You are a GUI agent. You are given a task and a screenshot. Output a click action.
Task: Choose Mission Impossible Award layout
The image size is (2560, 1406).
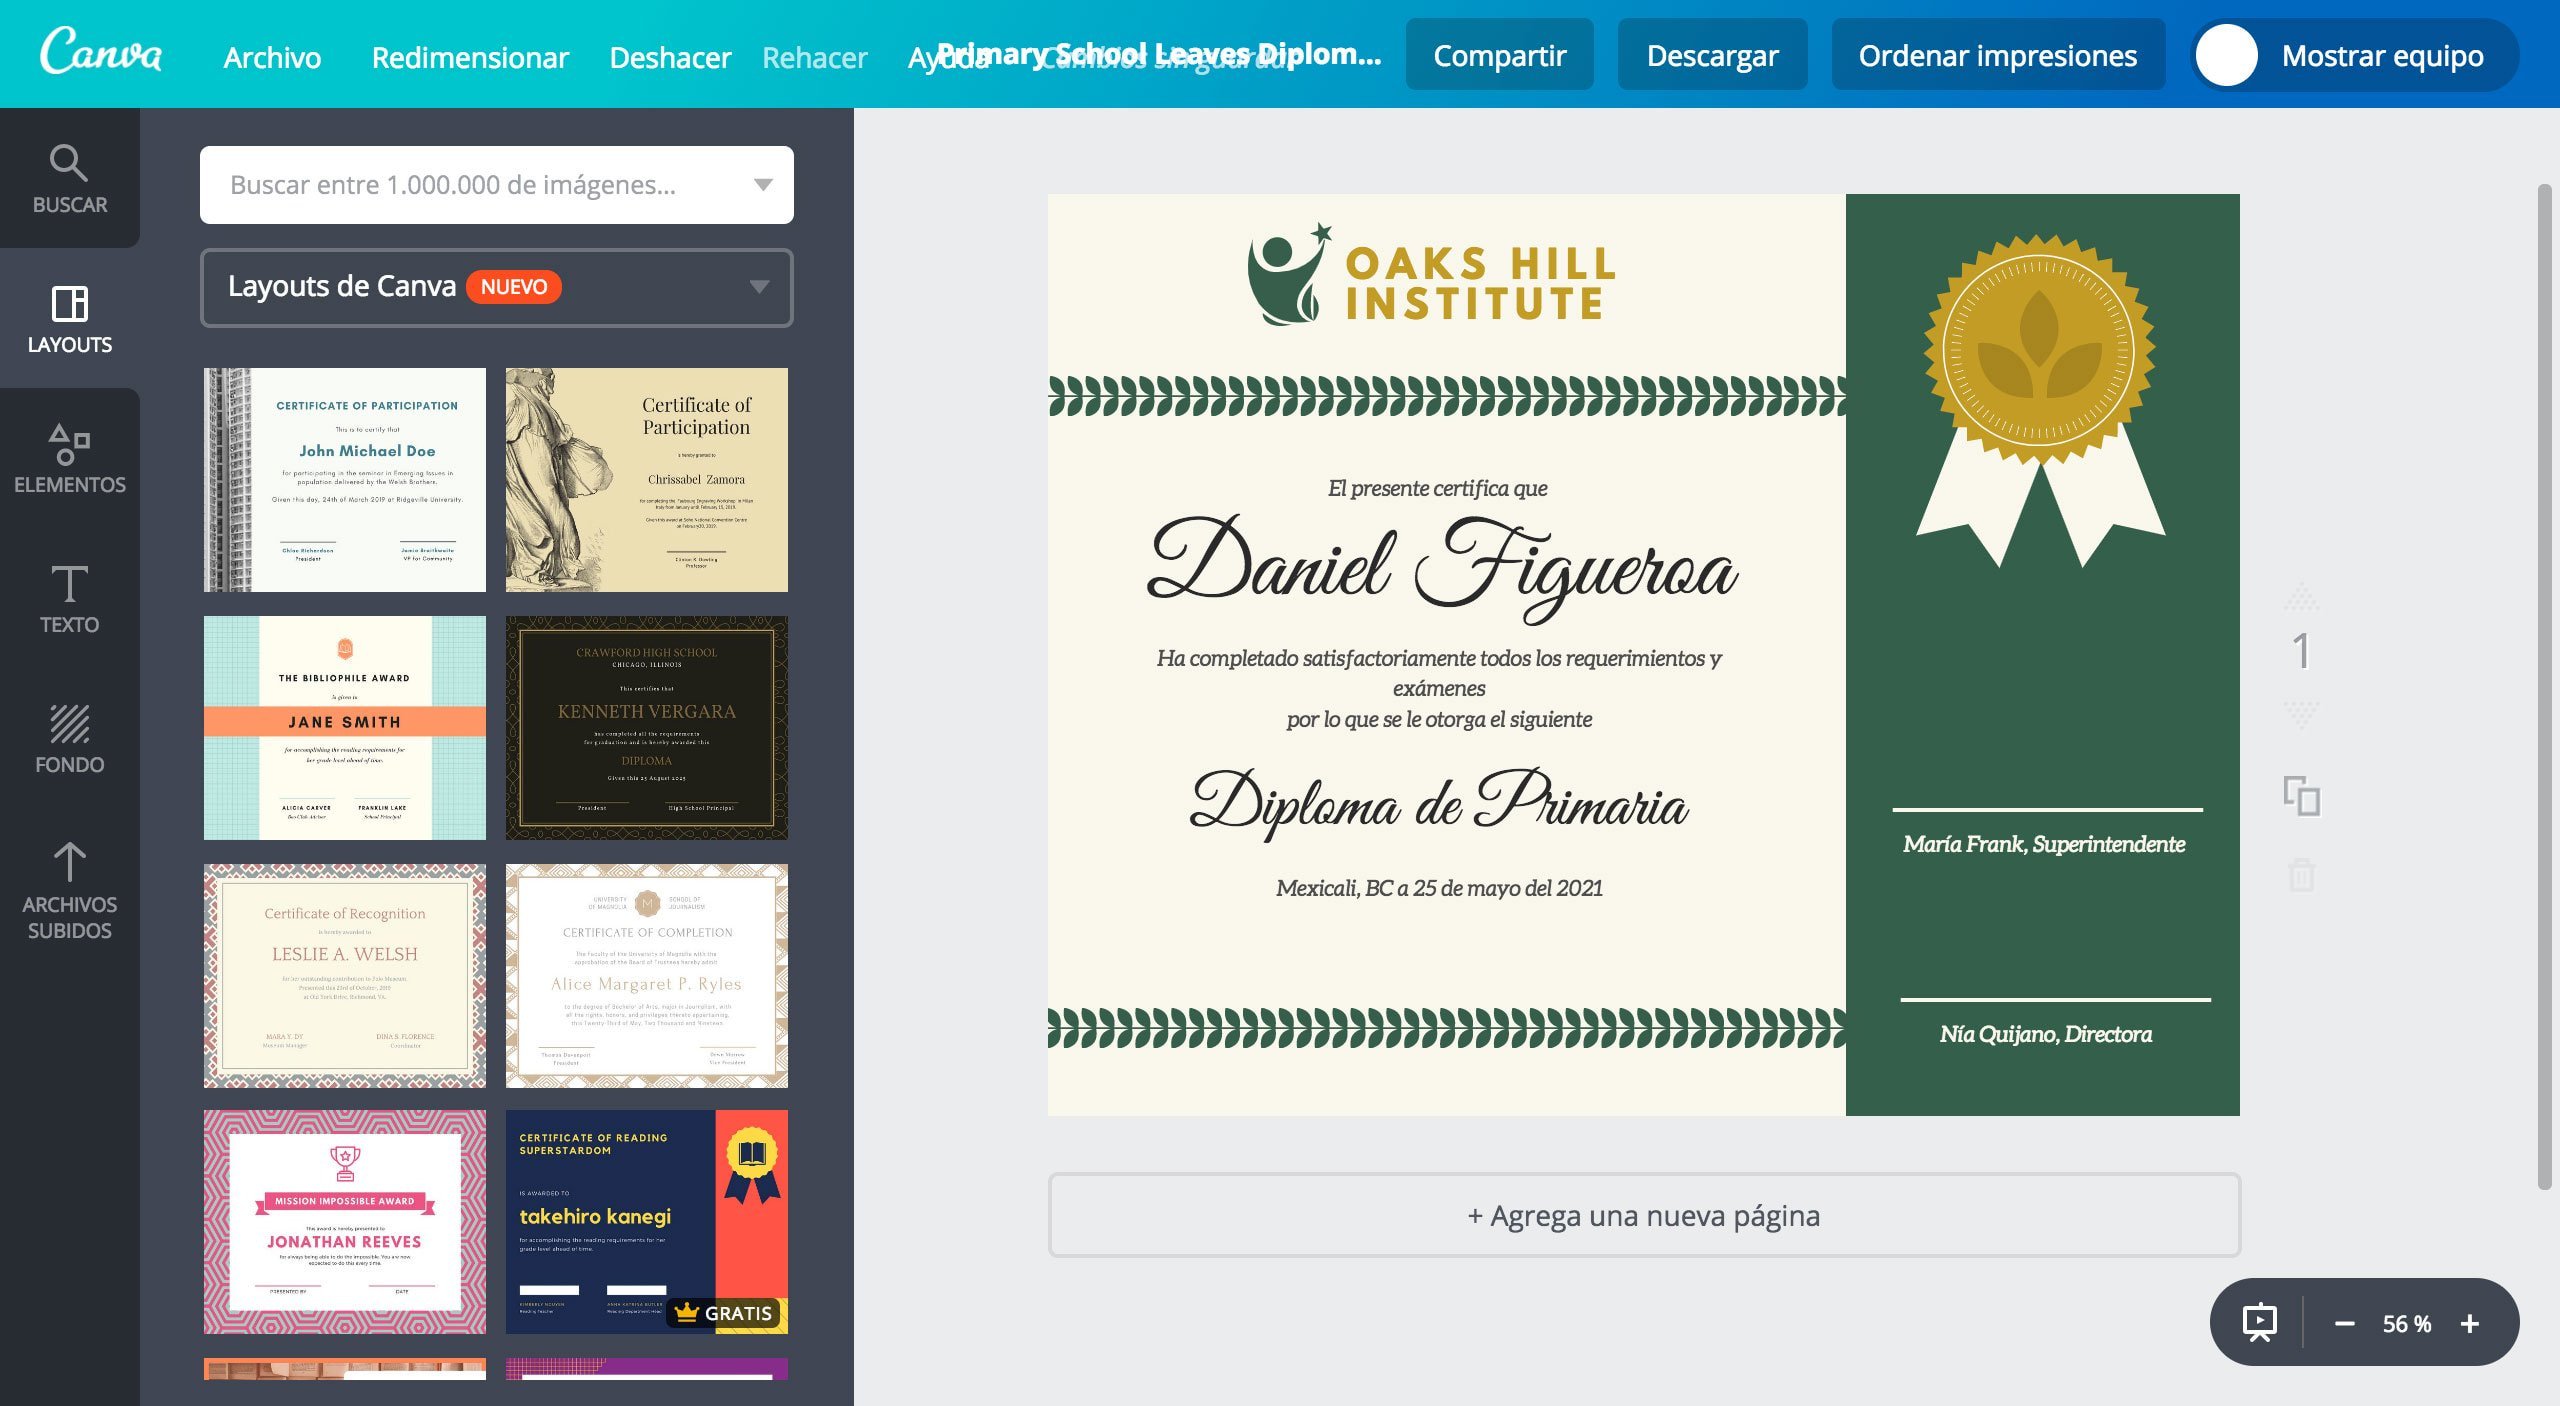click(345, 1222)
